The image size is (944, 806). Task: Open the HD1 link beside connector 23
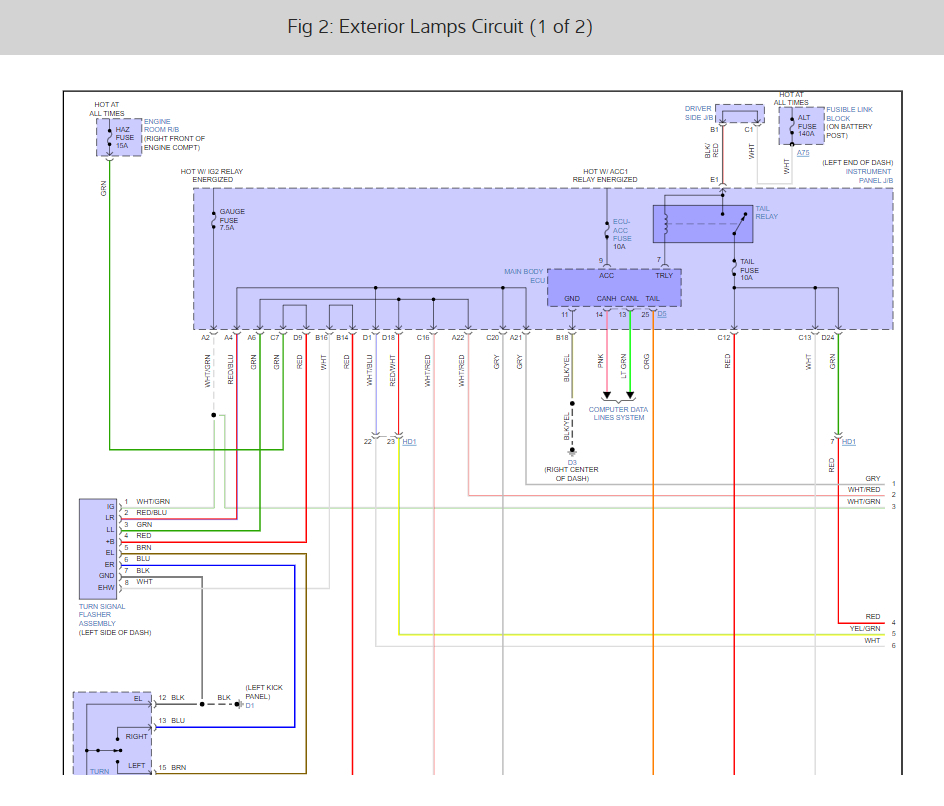click(x=408, y=441)
